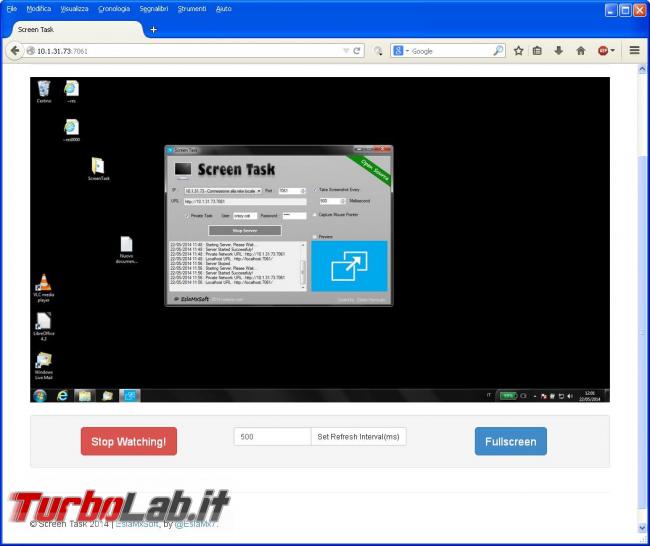
Task: Toggle the Private Task checkbox
Action: point(187,216)
